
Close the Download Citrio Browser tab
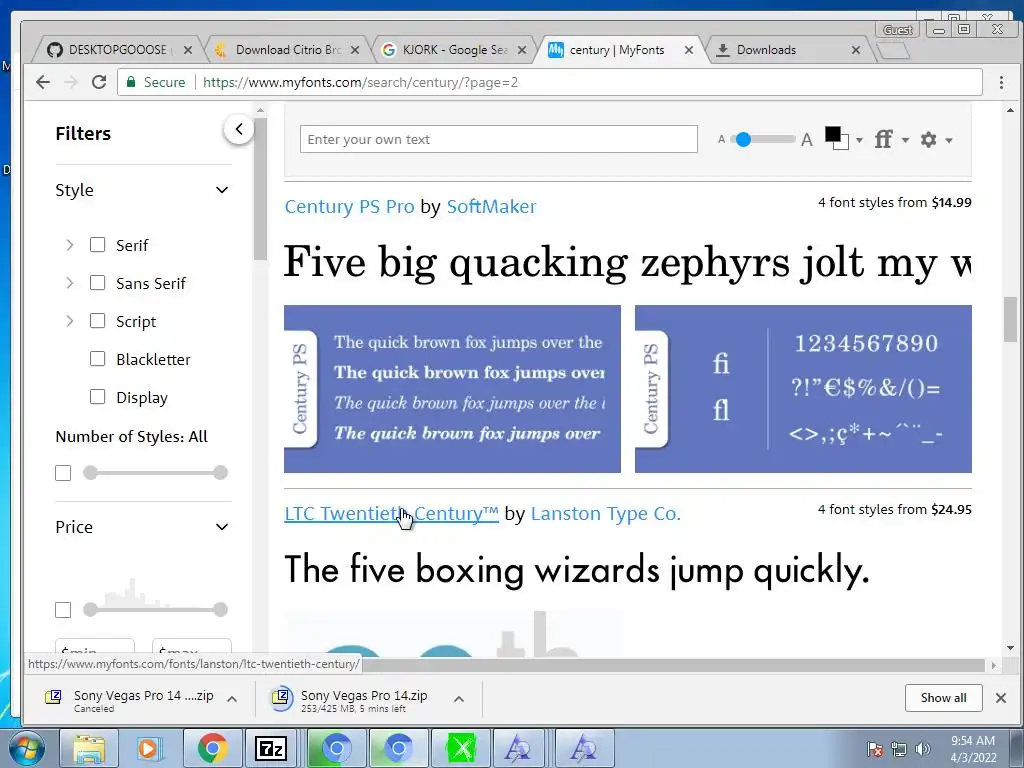[355, 50]
